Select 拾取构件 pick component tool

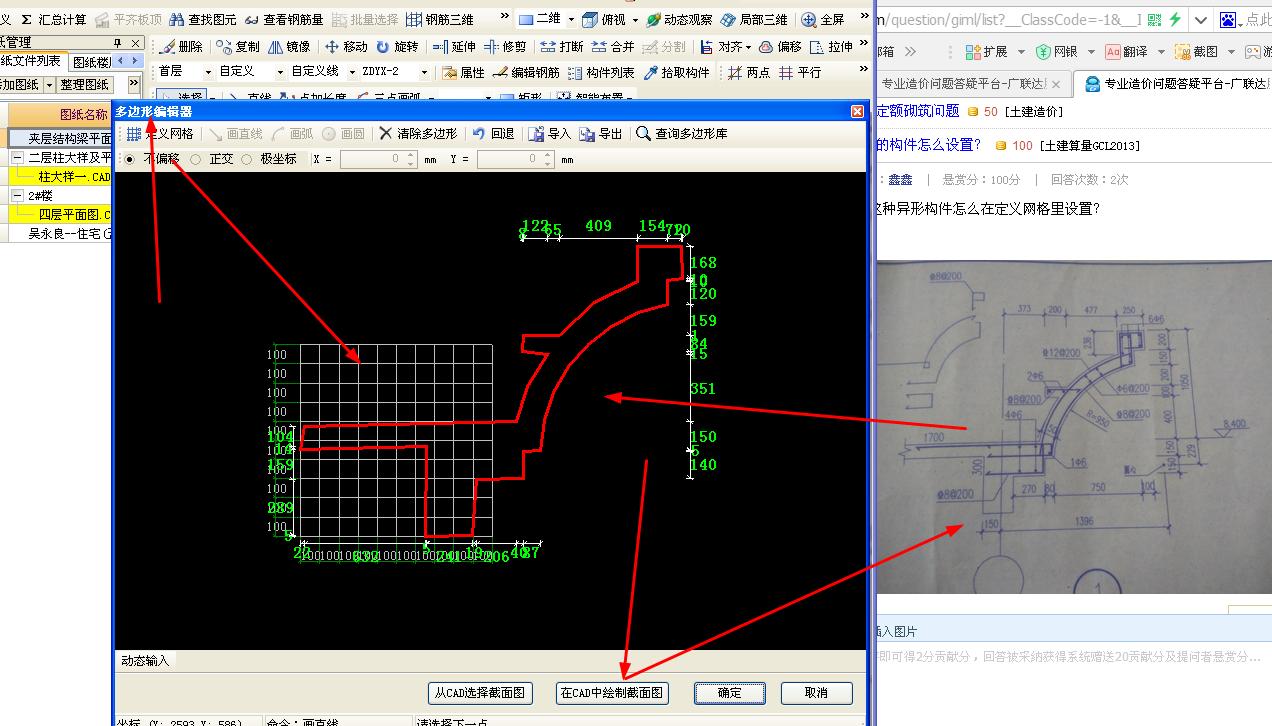point(676,72)
